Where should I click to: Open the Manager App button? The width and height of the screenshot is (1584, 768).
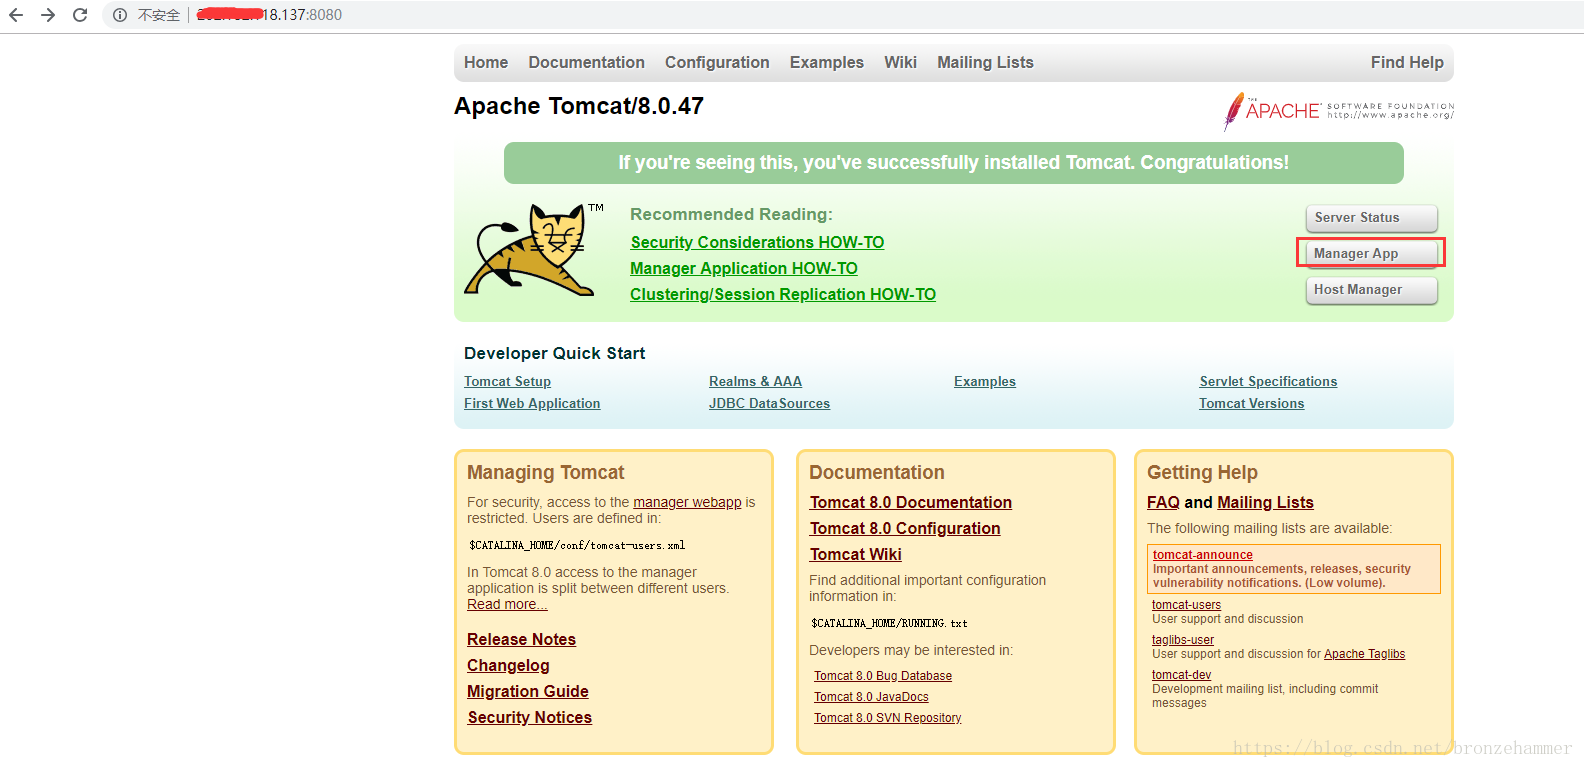click(1371, 254)
